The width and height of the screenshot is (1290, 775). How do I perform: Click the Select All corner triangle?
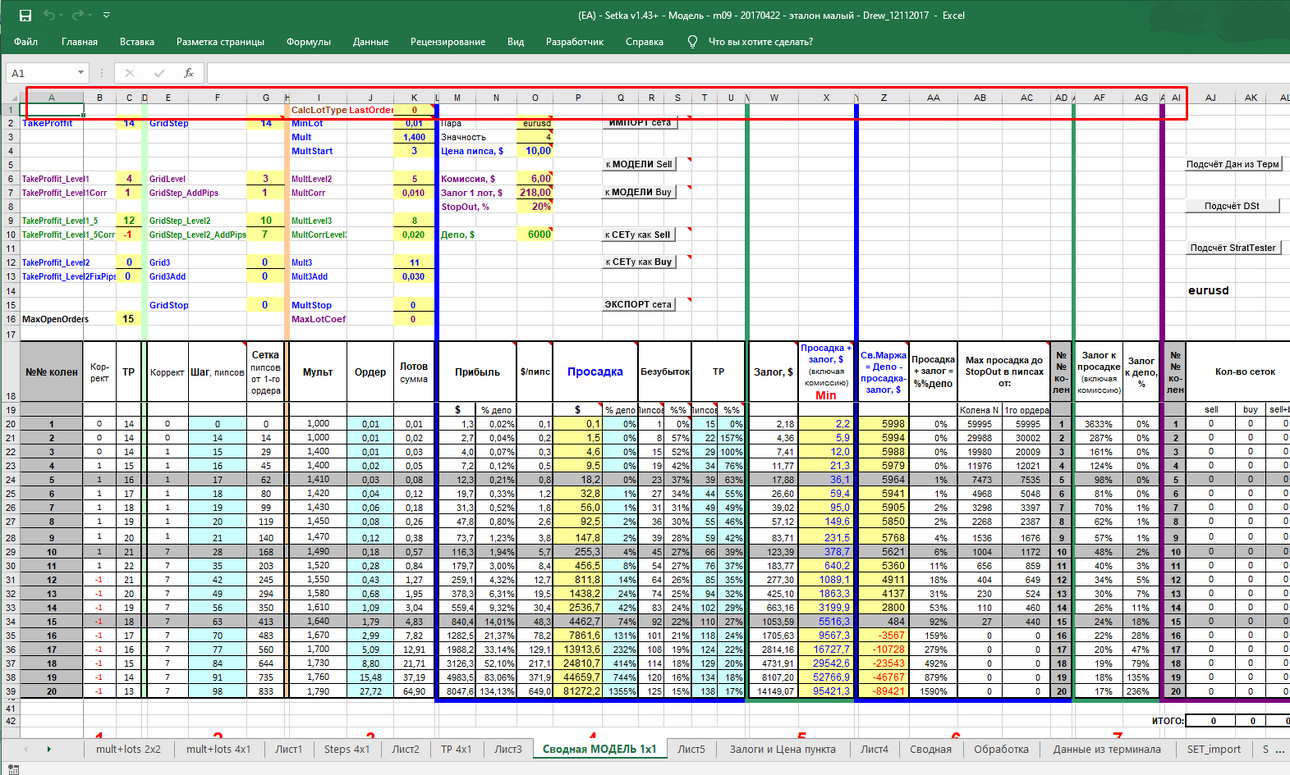click(x=12, y=97)
